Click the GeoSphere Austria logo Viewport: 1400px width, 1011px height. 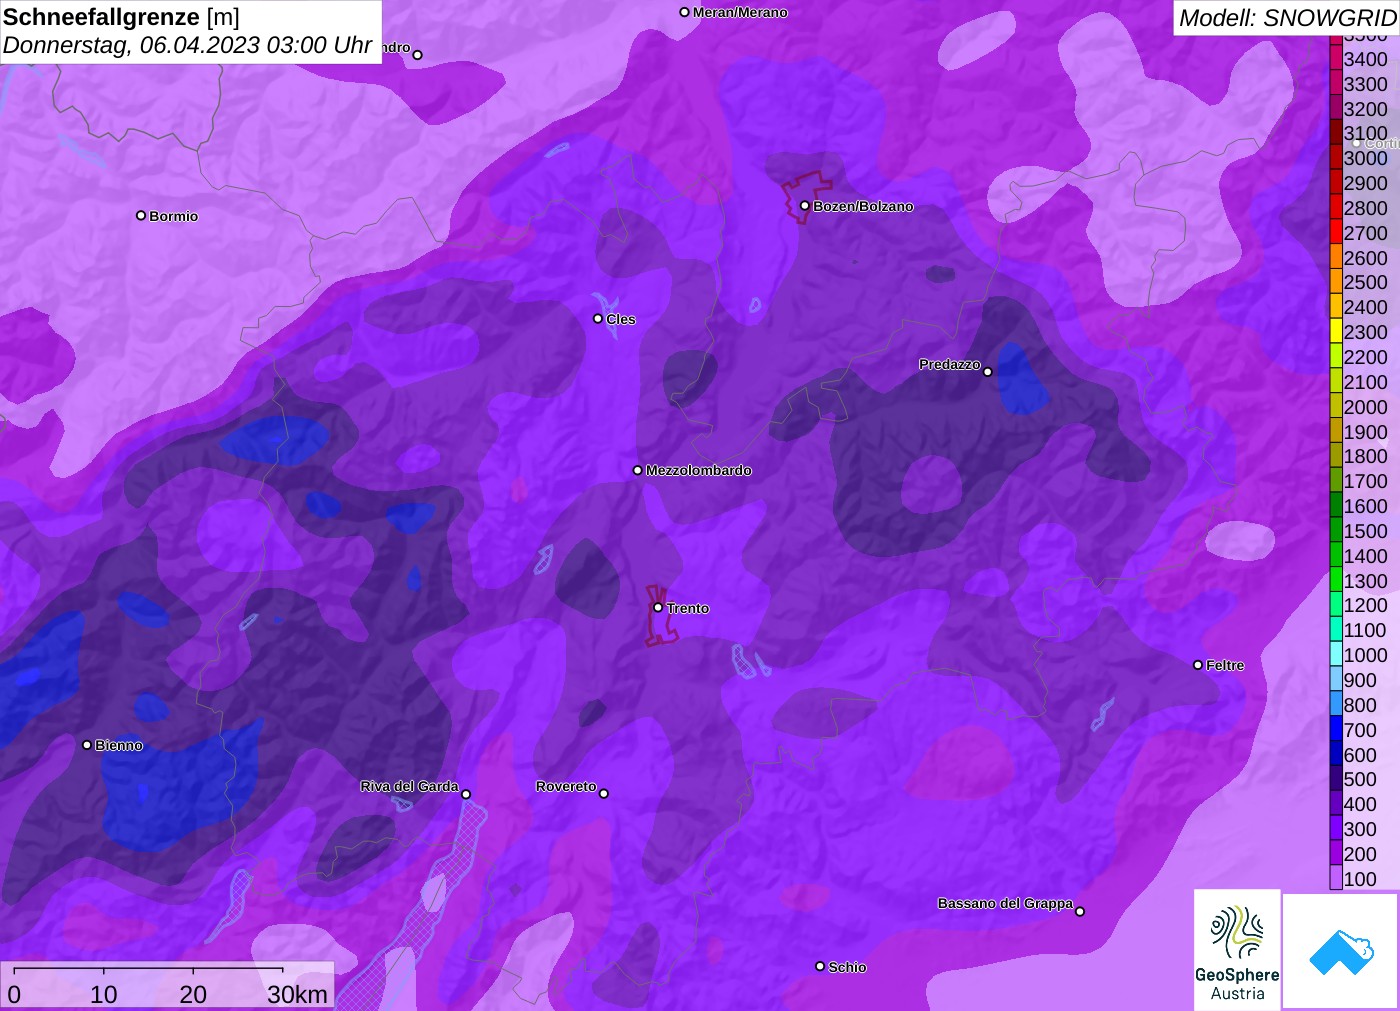pos(1237,950)
